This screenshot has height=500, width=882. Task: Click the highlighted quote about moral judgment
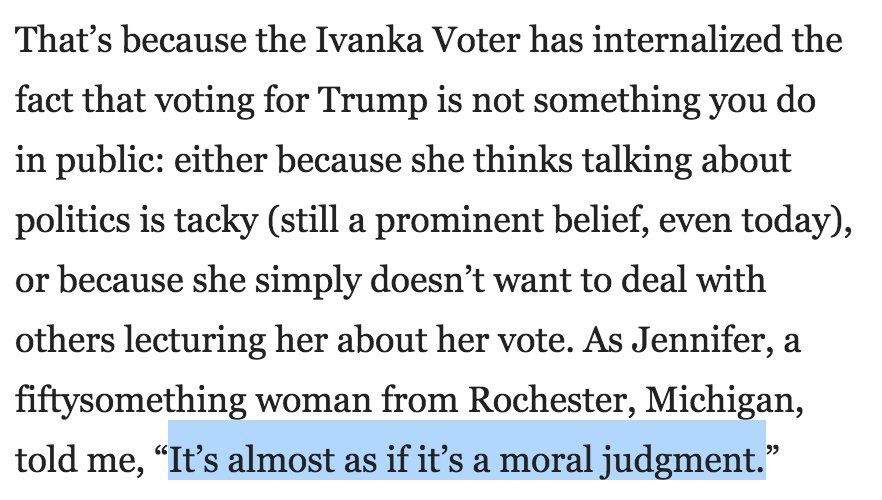click(x=466, y=461)
